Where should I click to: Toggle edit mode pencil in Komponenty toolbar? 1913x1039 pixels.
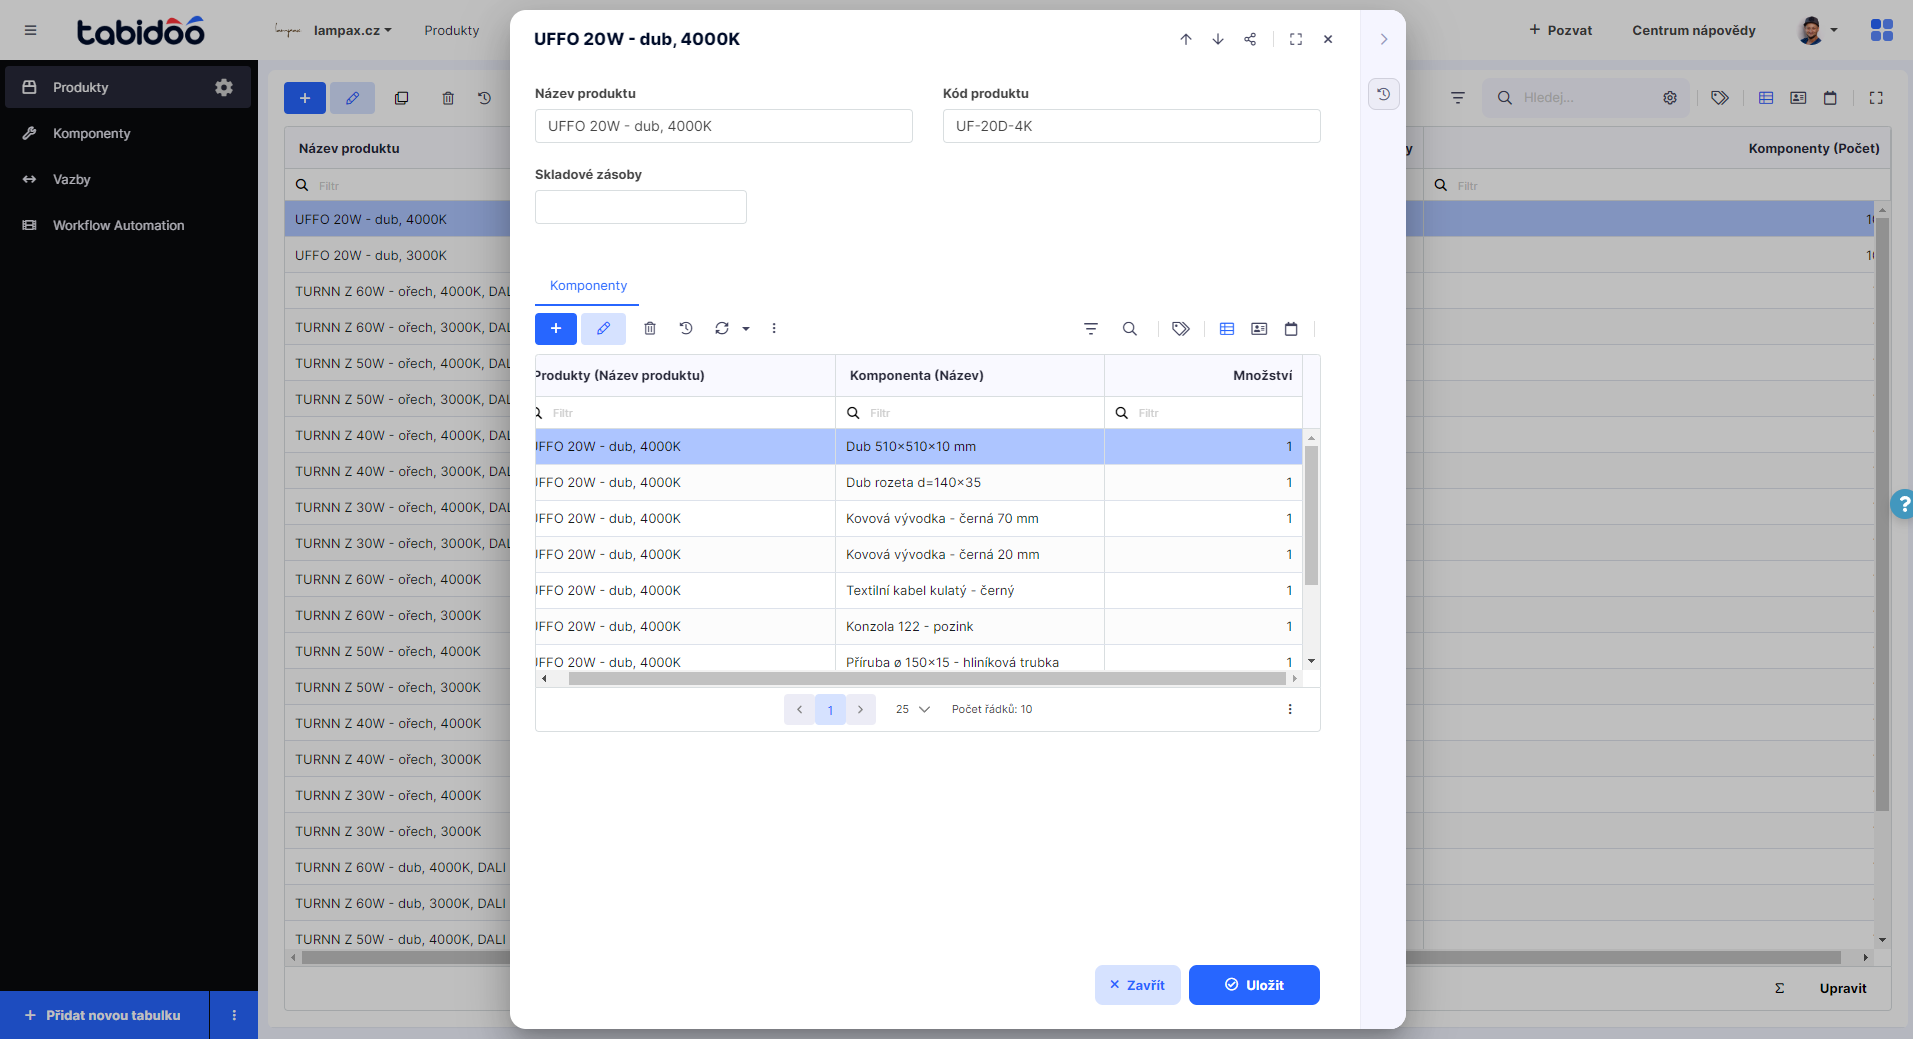[603, 328]
